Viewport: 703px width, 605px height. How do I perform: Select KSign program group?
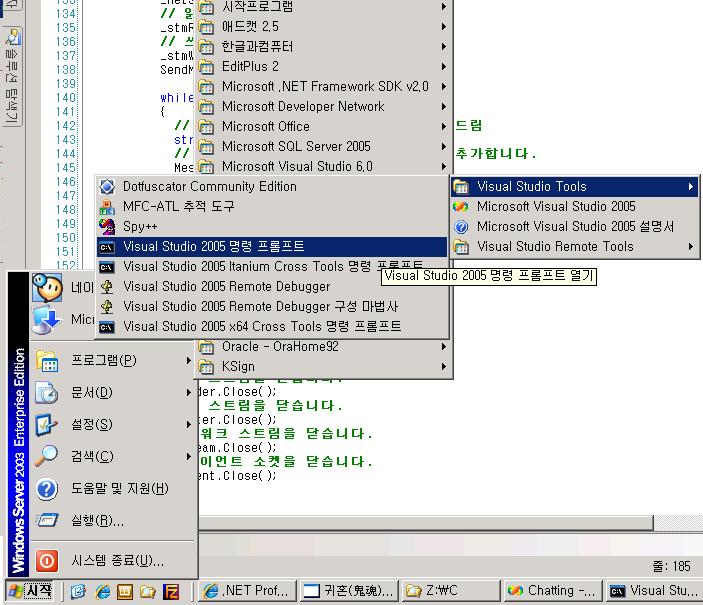coord(323,367)
